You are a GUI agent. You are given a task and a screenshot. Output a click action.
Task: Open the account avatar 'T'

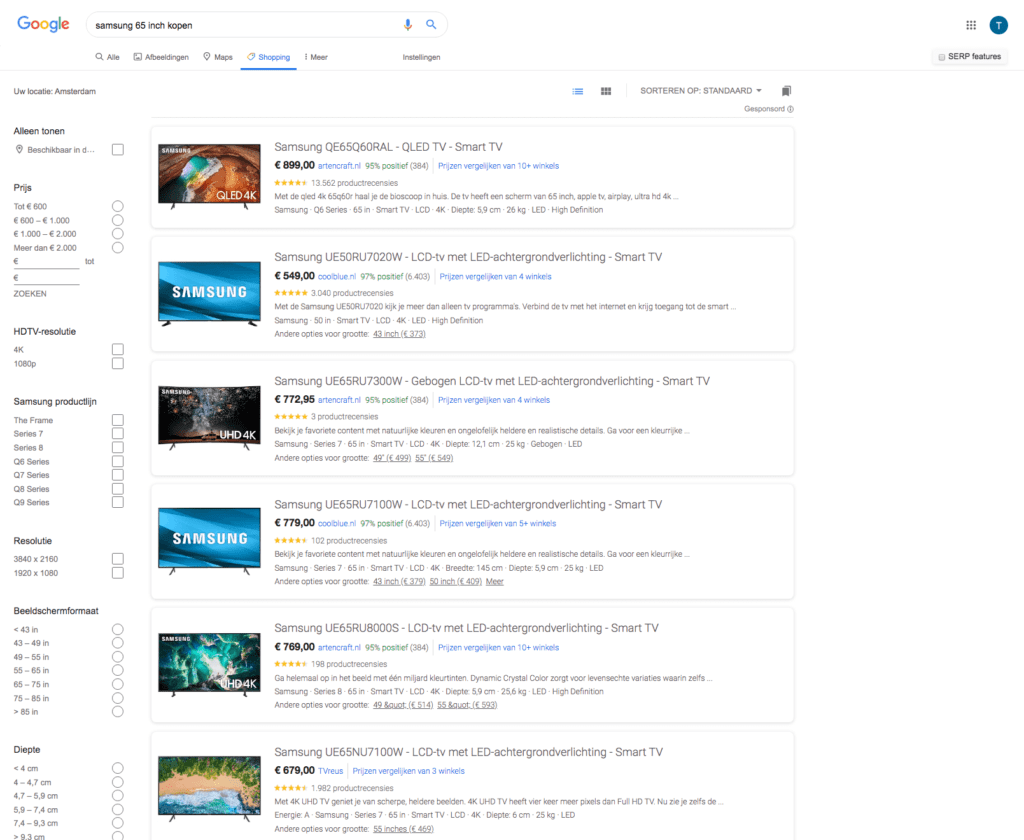coord(999,25)
